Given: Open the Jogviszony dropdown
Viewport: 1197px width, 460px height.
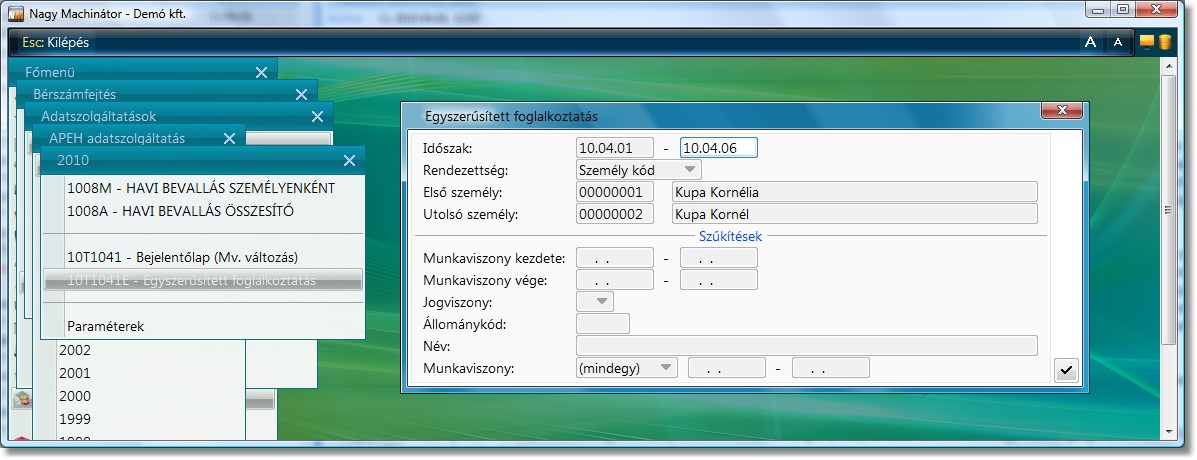Looking at the screenshot, I should pos(595,302).
